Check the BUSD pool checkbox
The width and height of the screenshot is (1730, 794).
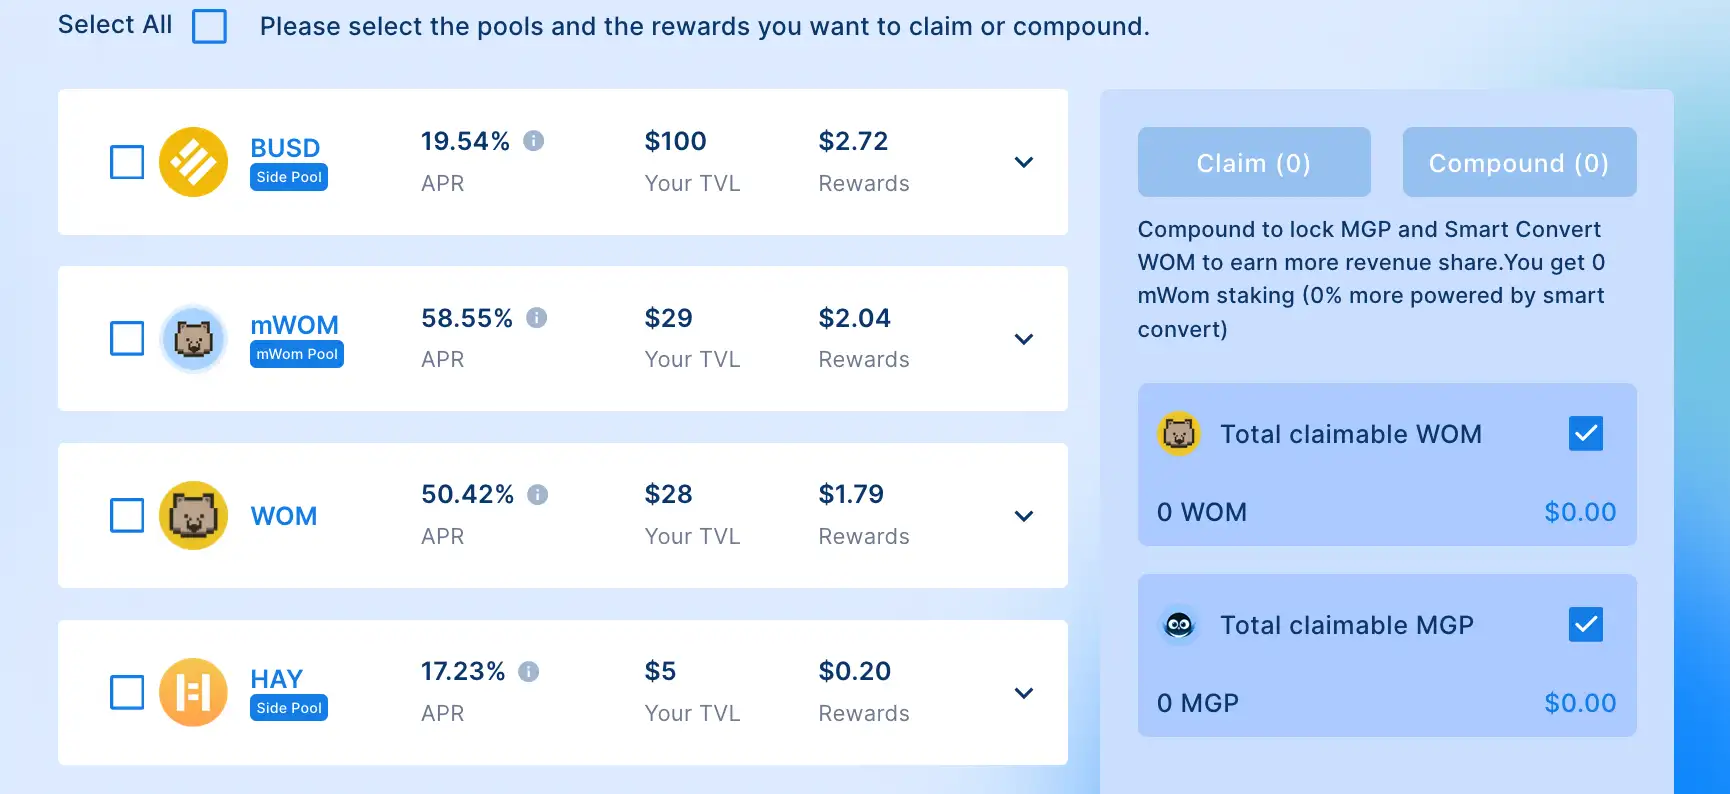click(127, 162)
